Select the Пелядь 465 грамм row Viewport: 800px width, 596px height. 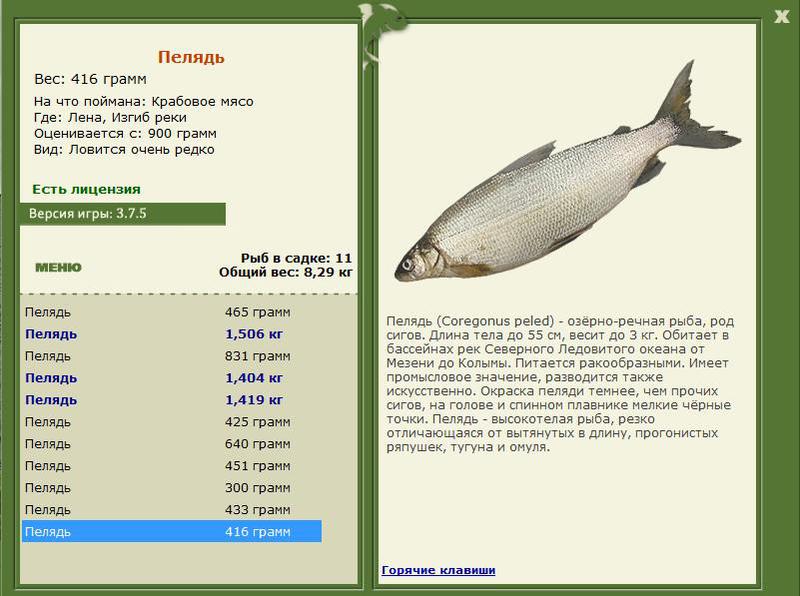(171, 312)
